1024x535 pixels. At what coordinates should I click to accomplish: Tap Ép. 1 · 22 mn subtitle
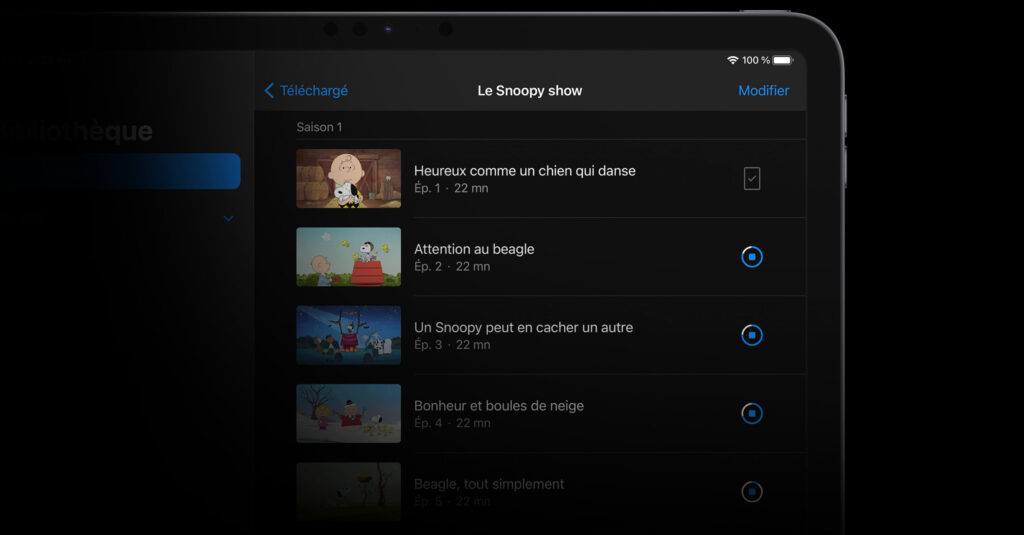451,188
